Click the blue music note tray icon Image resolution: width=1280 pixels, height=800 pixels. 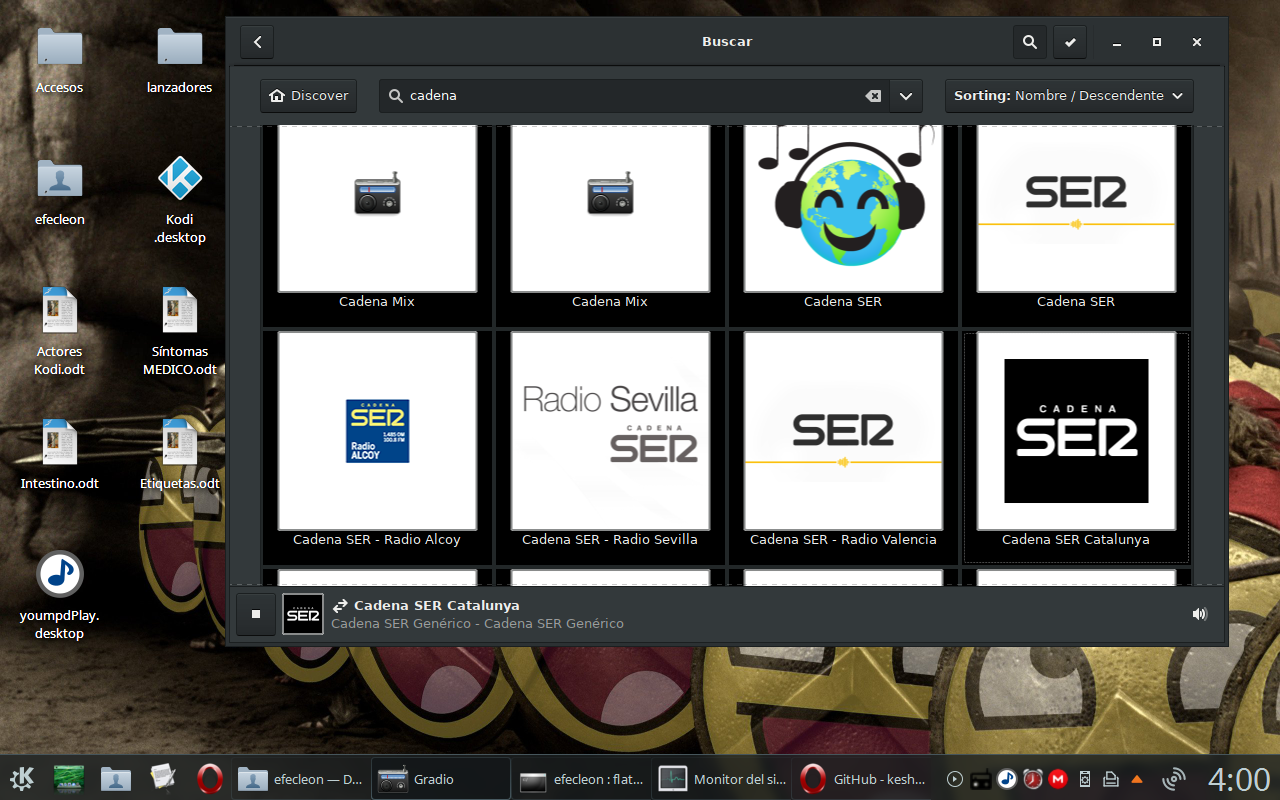point(1007,779)
